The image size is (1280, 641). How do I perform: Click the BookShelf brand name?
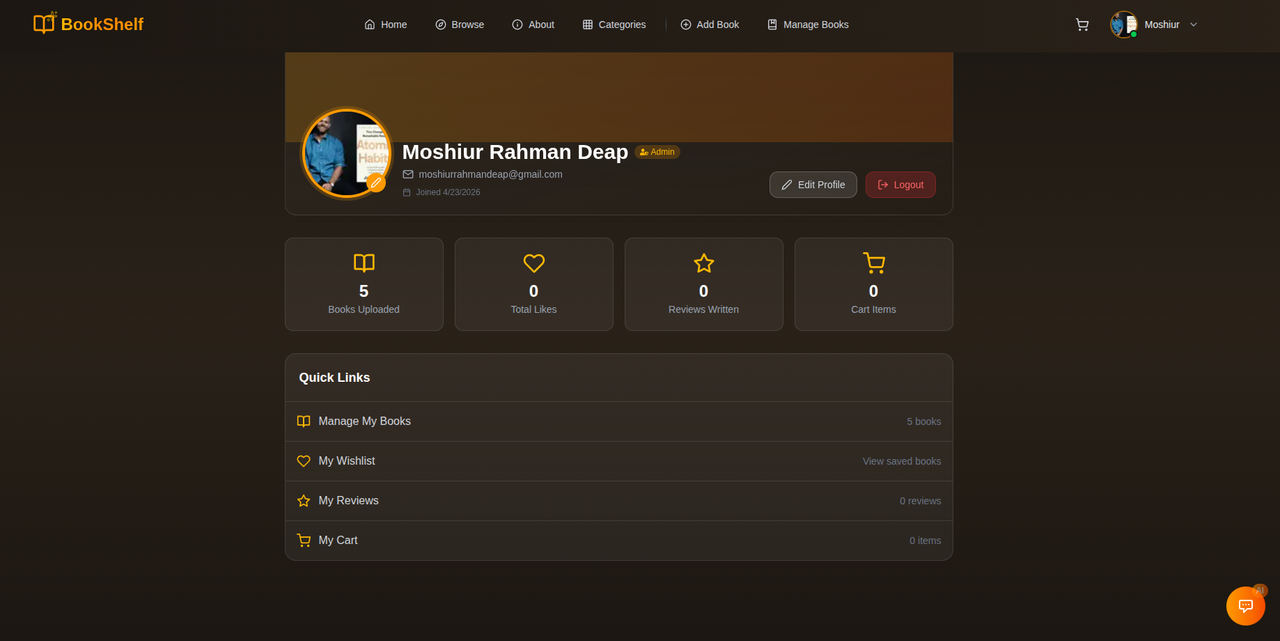[x=102, y=24]
